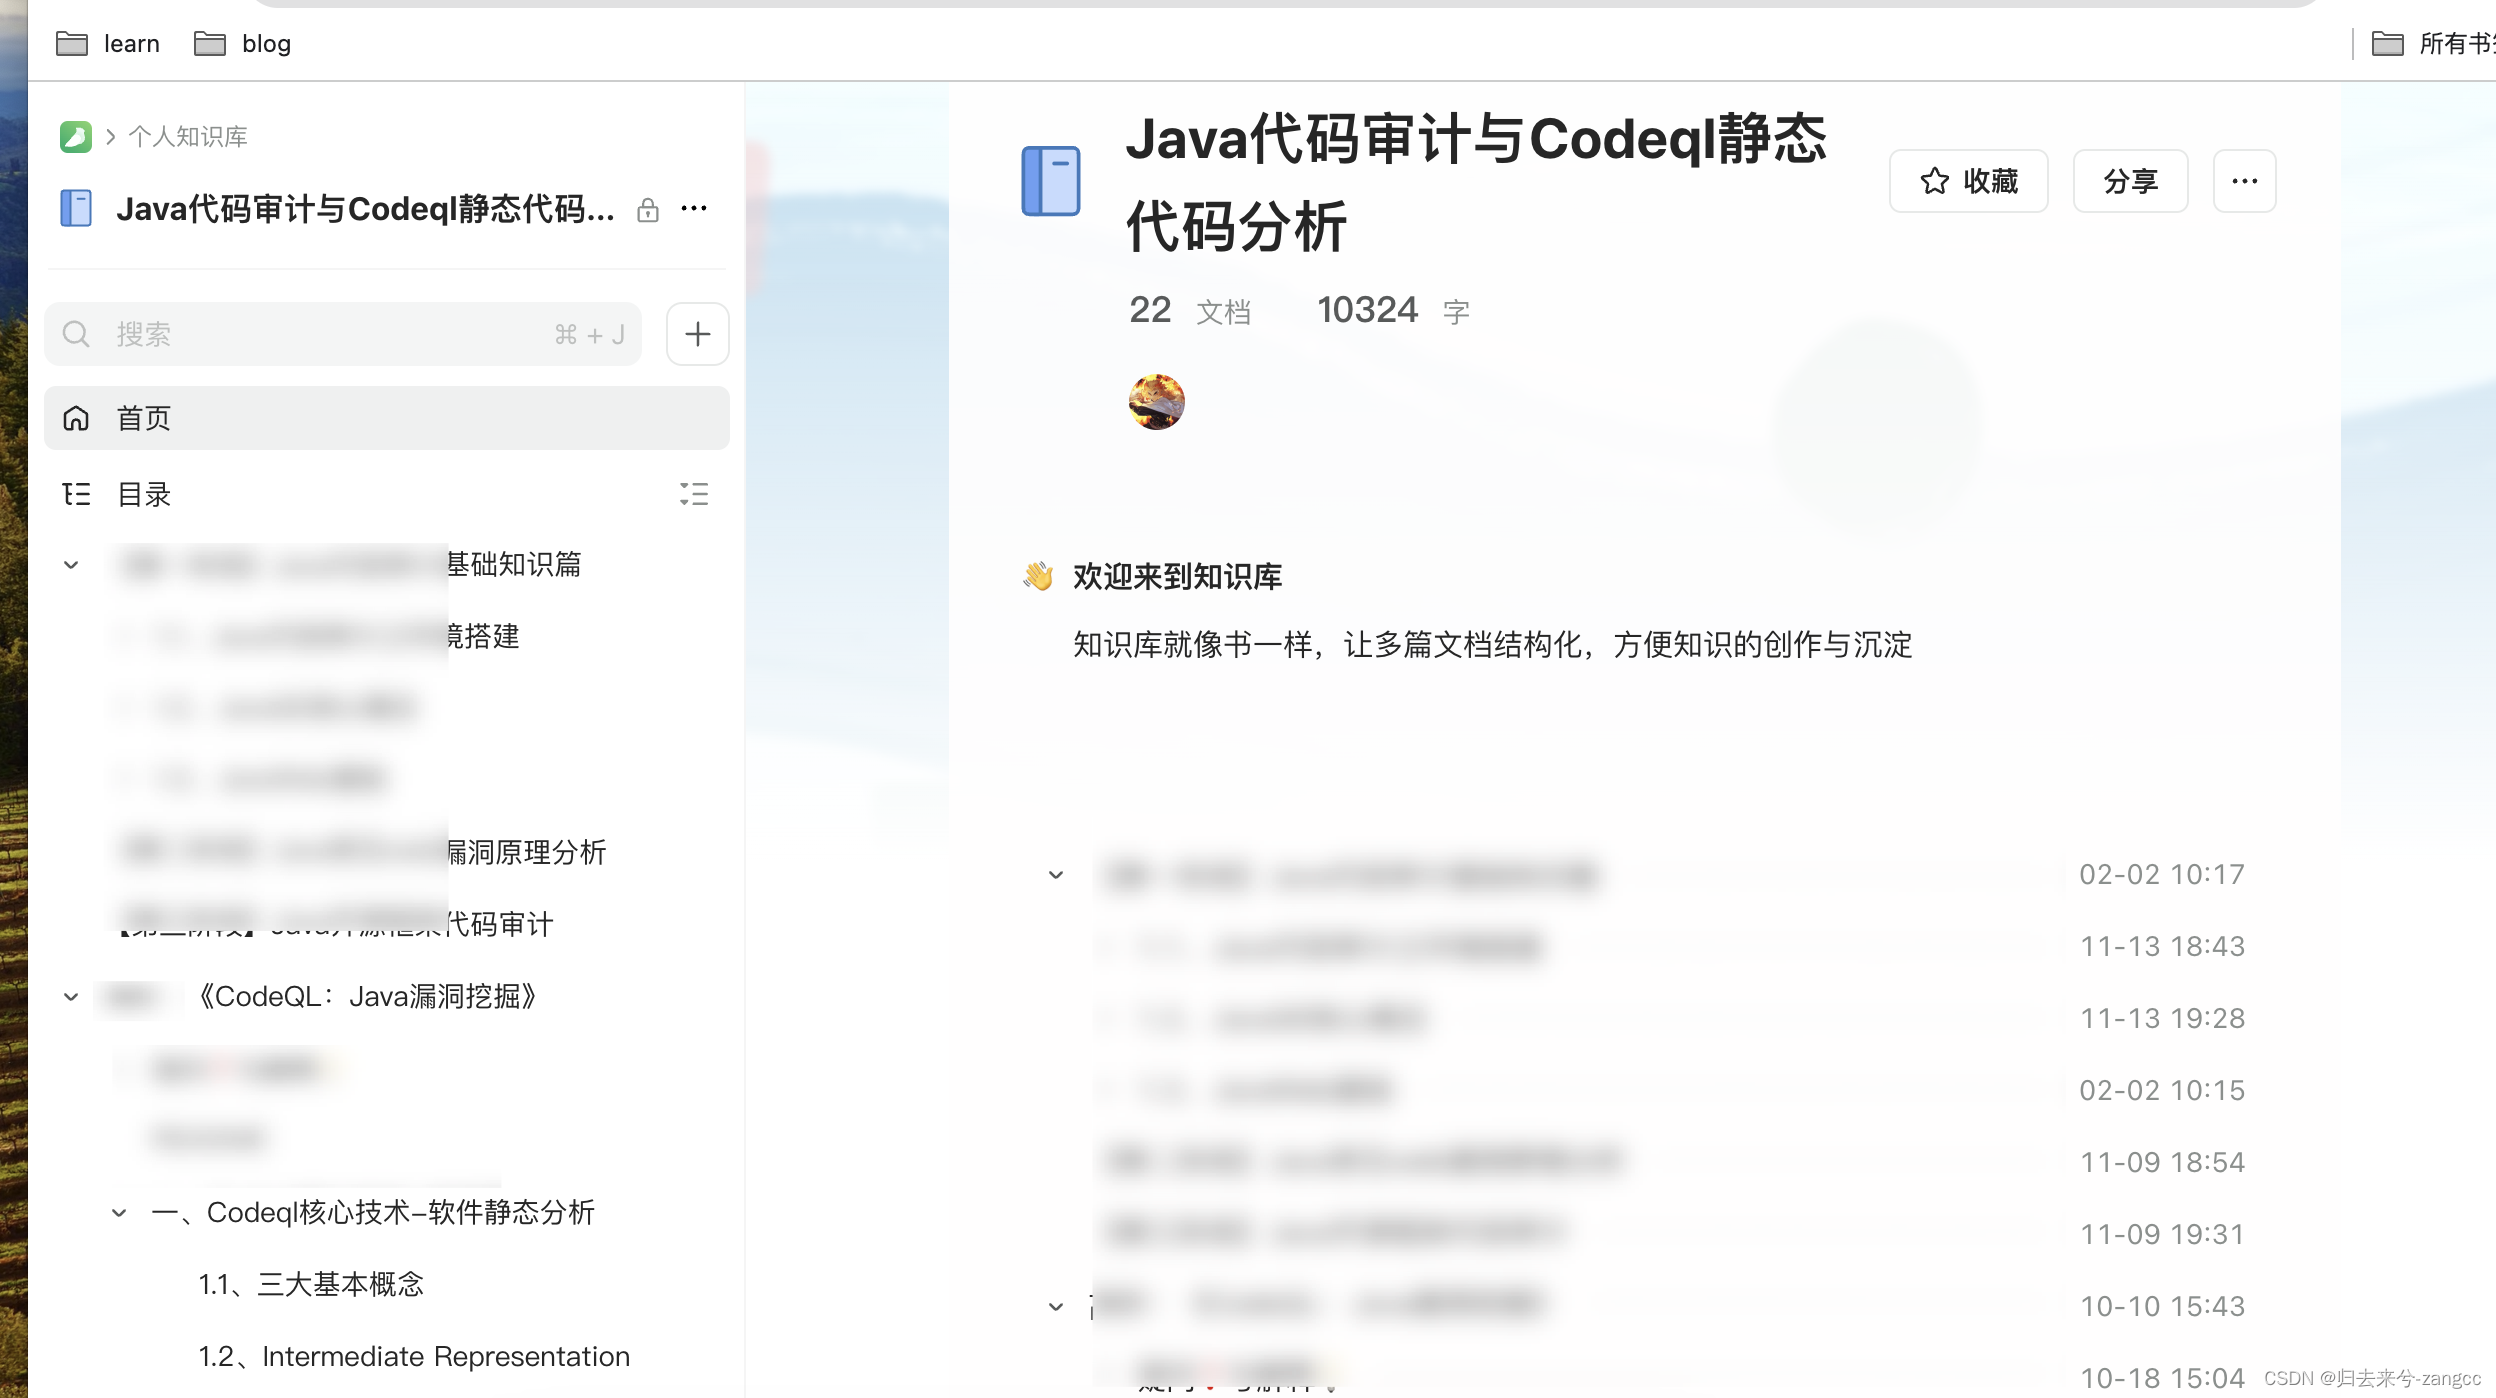The height and width of the screenshot is (1398, 2496).
Task: Open the 所有库 folder view
Action: [x=2433, y=43]
